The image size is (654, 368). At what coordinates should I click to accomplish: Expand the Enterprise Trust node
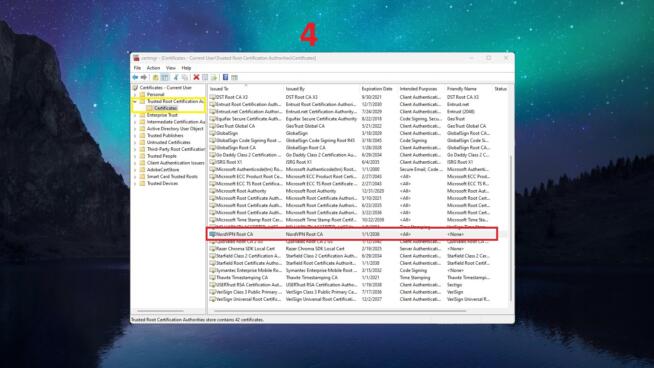[135, 115]
